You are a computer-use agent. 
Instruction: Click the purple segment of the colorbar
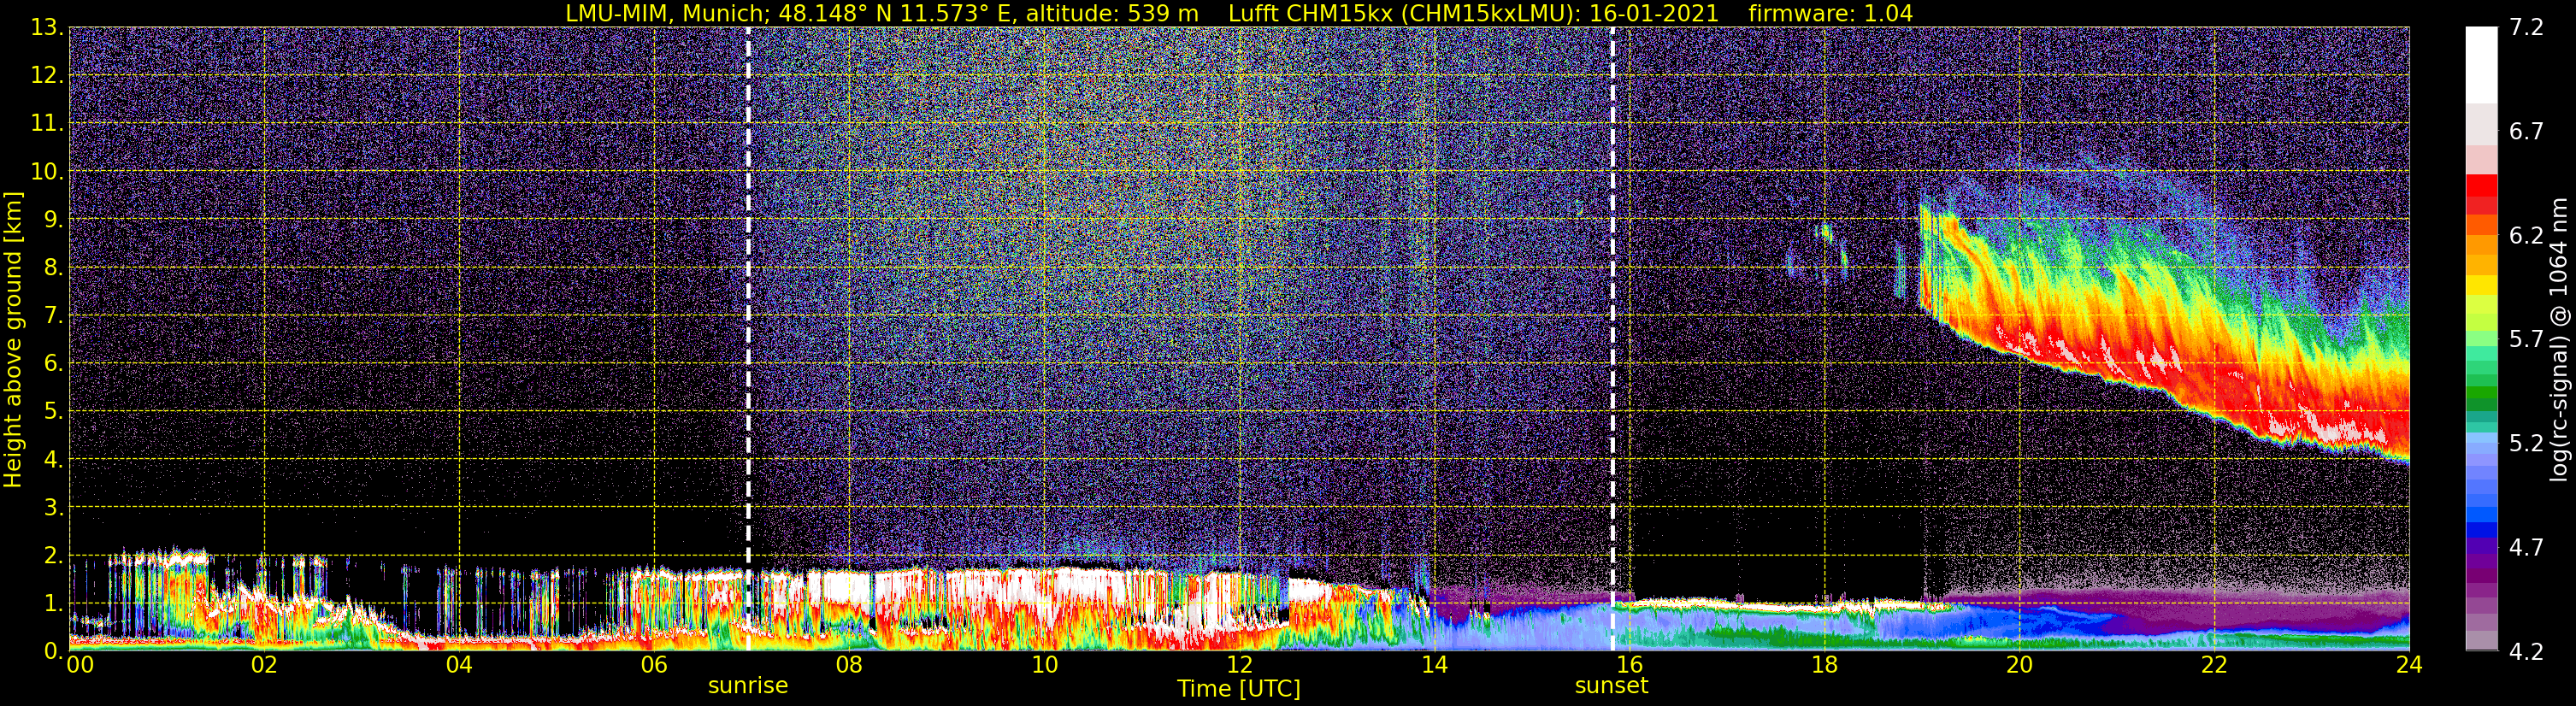[2481, 578]
